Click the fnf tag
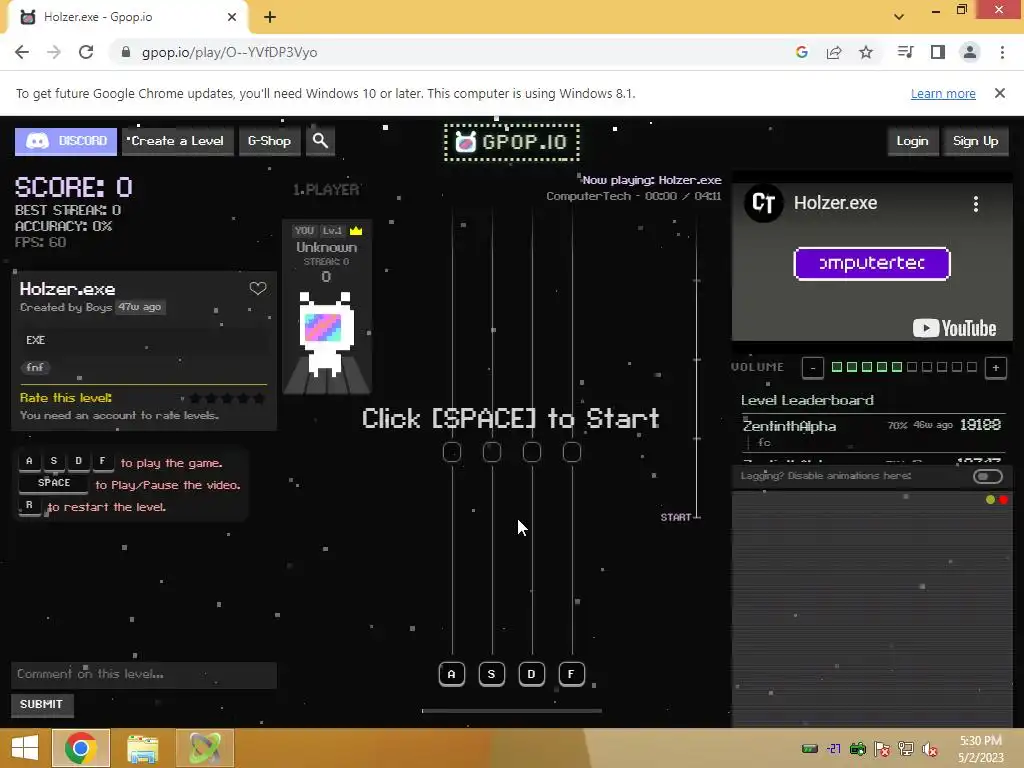This screenshot has height=768, width=1024. [35, 367]
